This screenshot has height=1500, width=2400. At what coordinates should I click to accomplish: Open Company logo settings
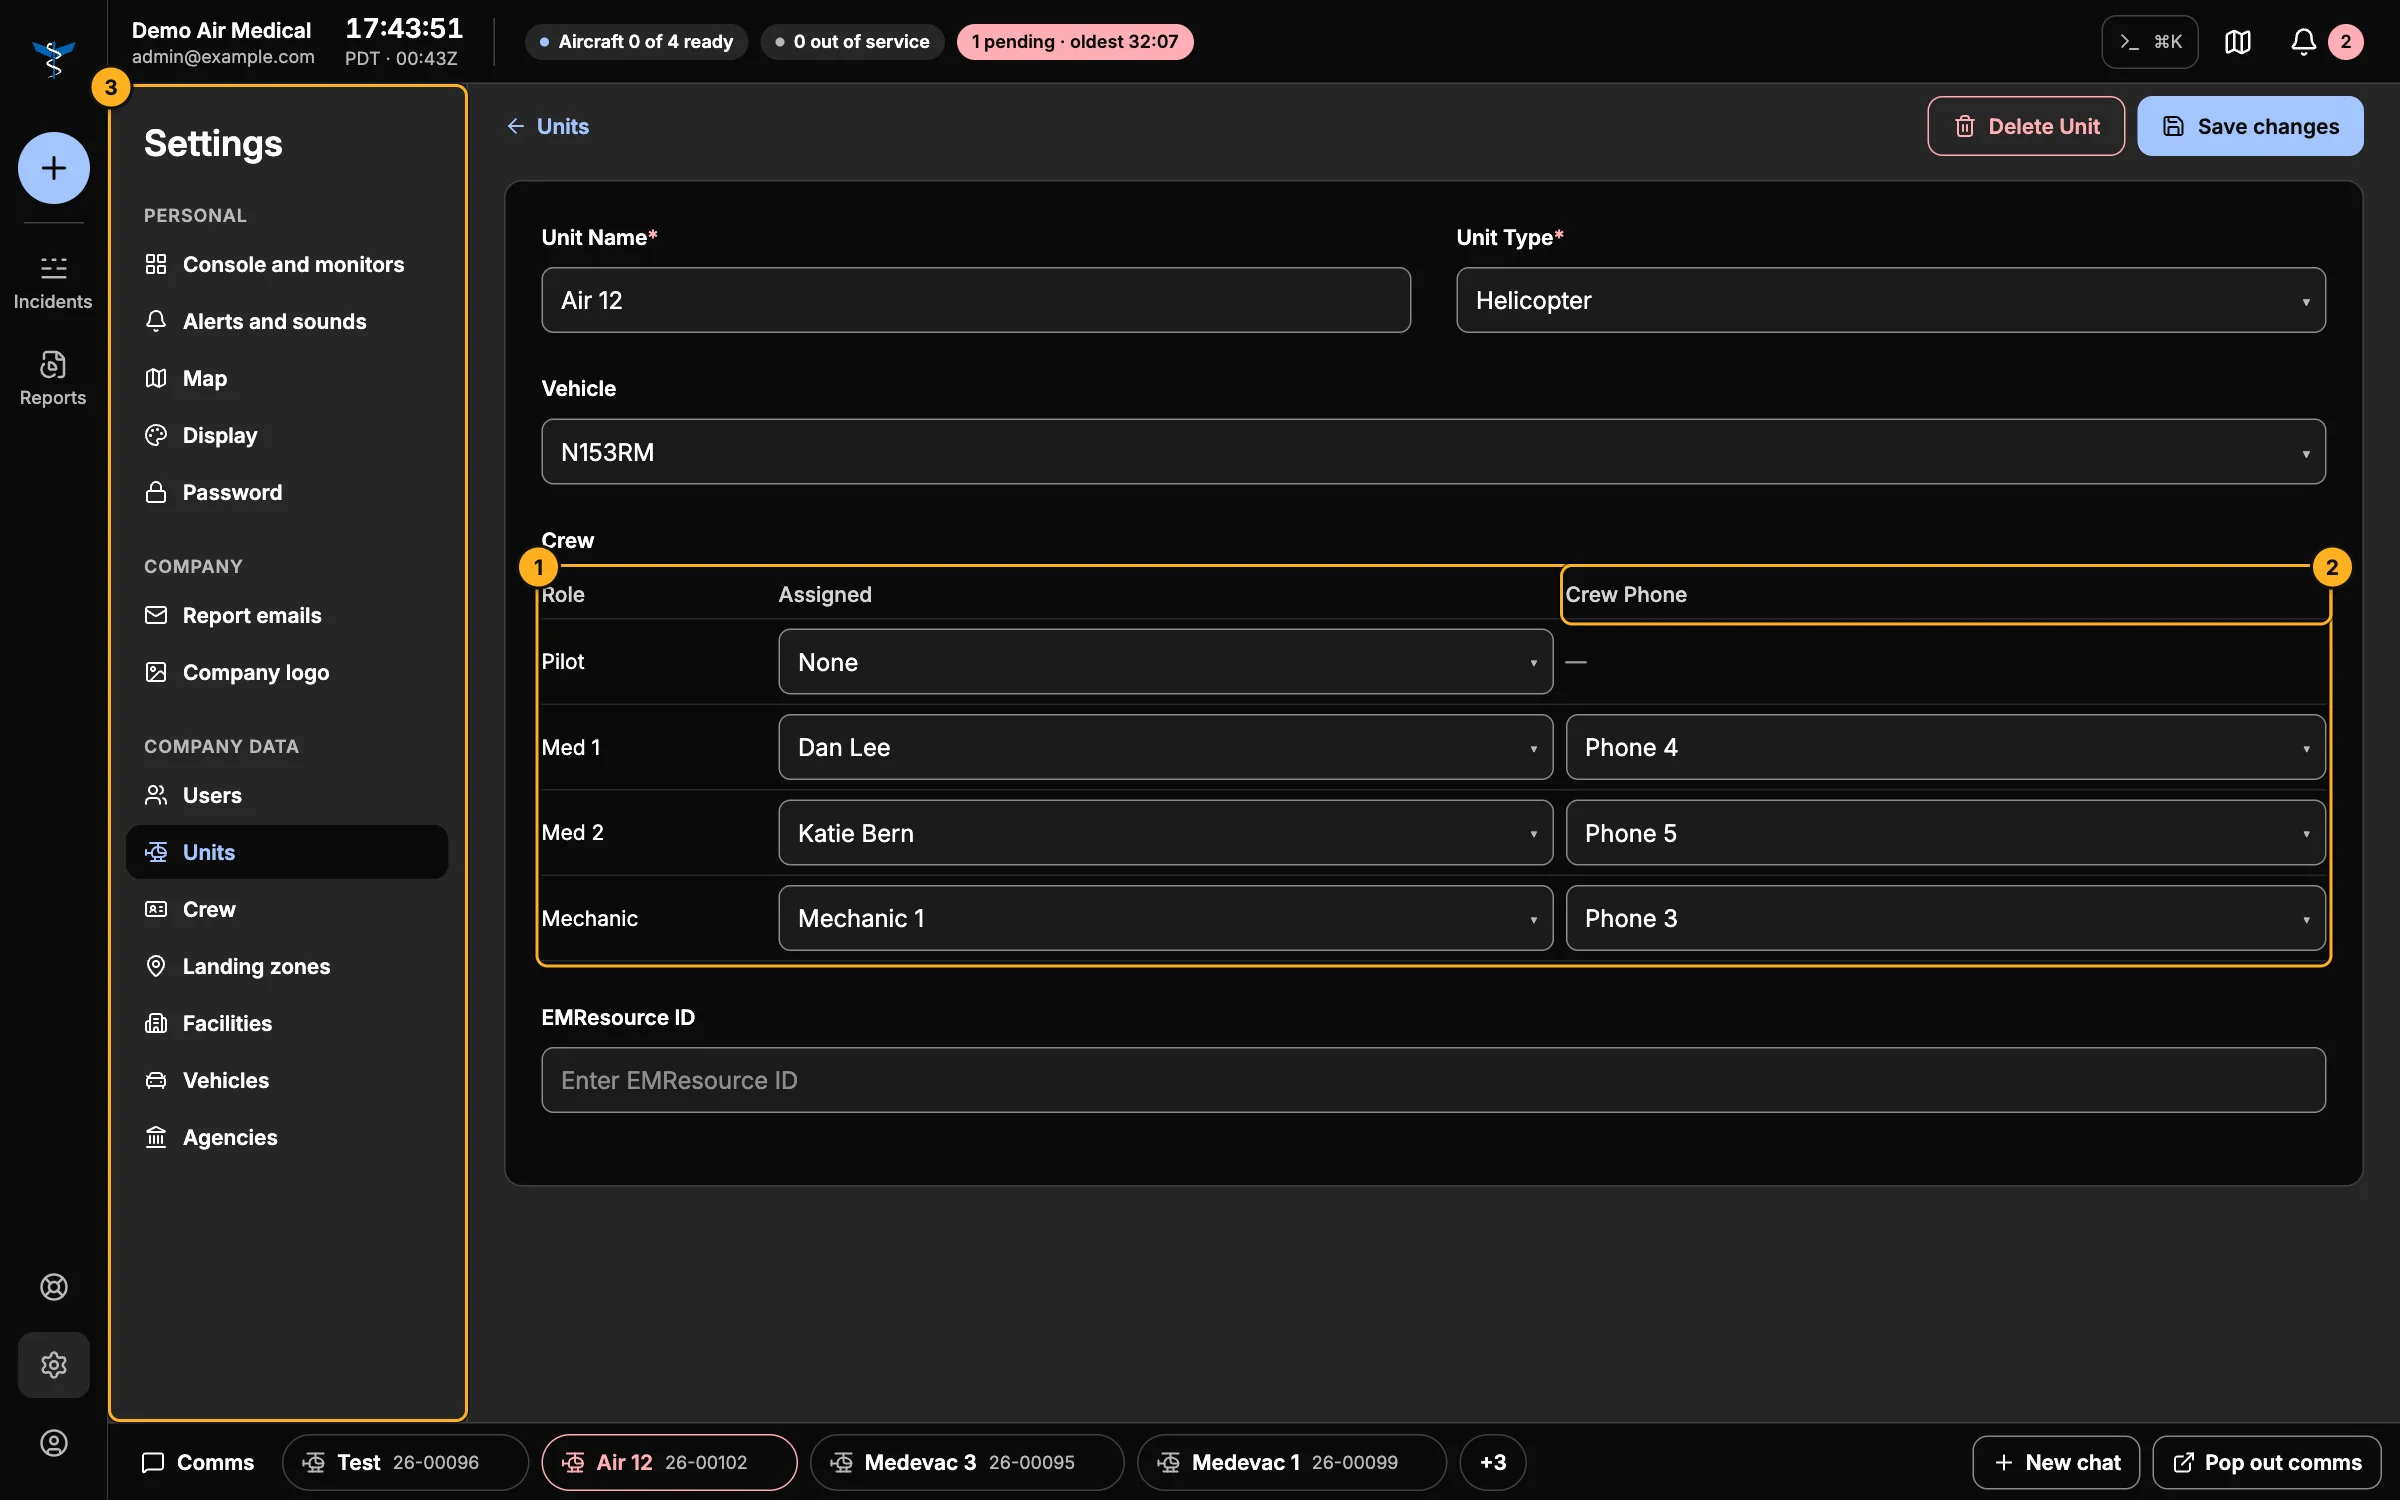(287, 673)
